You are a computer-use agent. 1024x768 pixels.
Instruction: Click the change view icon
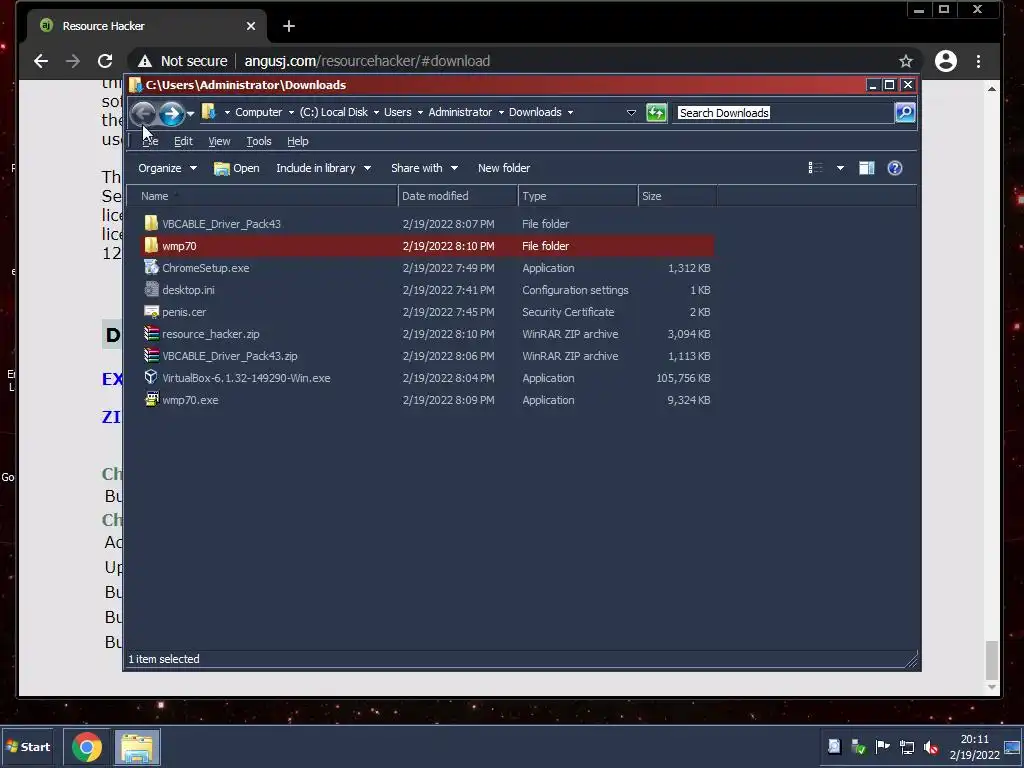(x=815, y=168)
